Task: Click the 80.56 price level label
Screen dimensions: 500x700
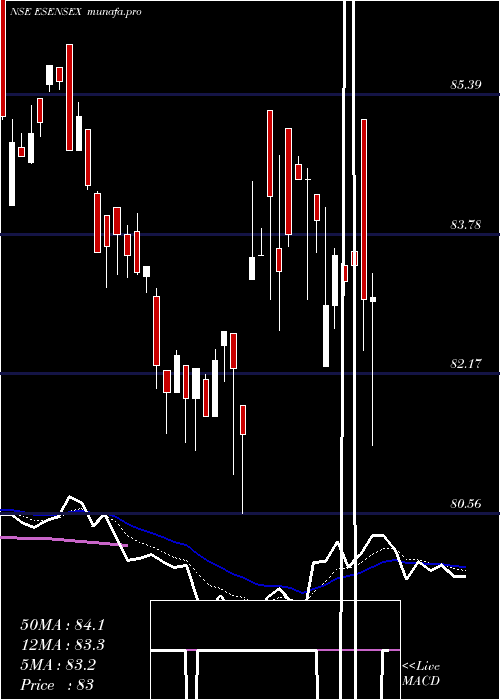Action: 466,504
